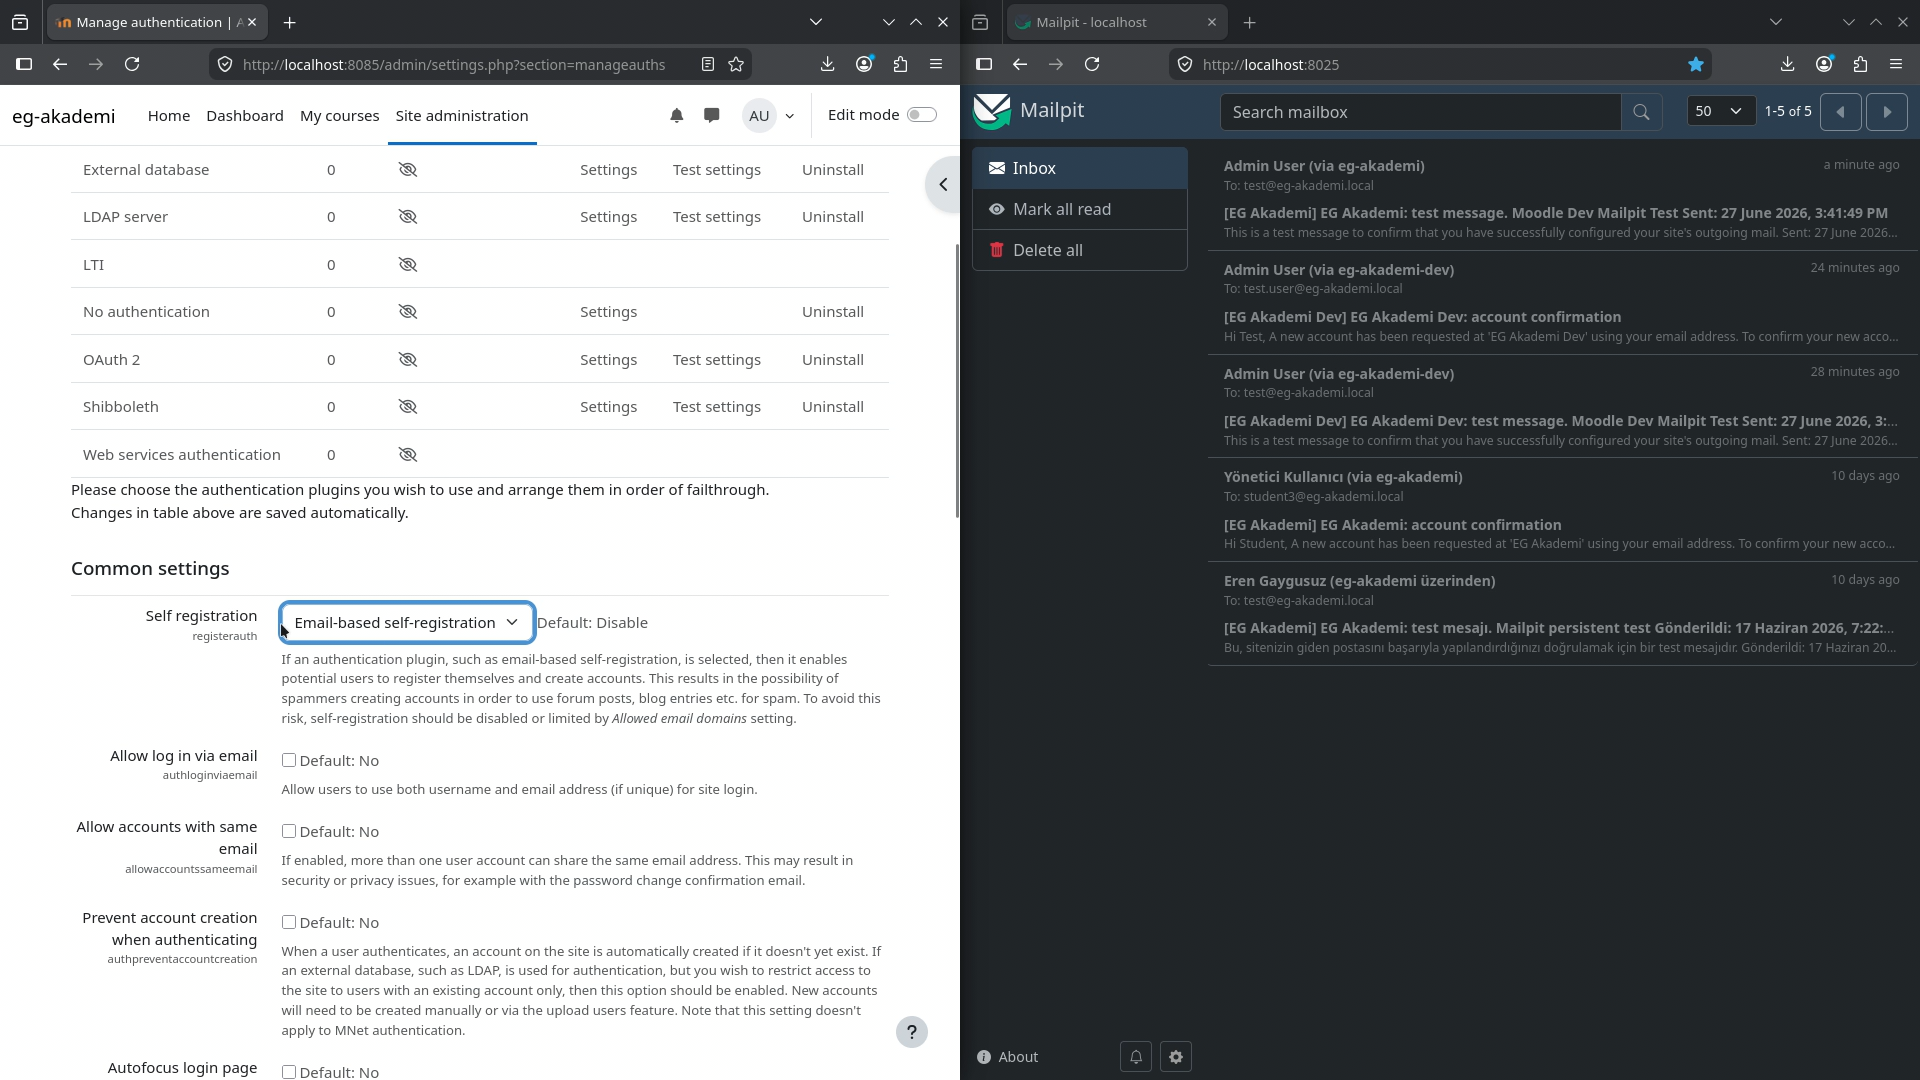Screen dimensions: 1920x1080
Task: Open My courses in navigation
Action: [340, 116]
